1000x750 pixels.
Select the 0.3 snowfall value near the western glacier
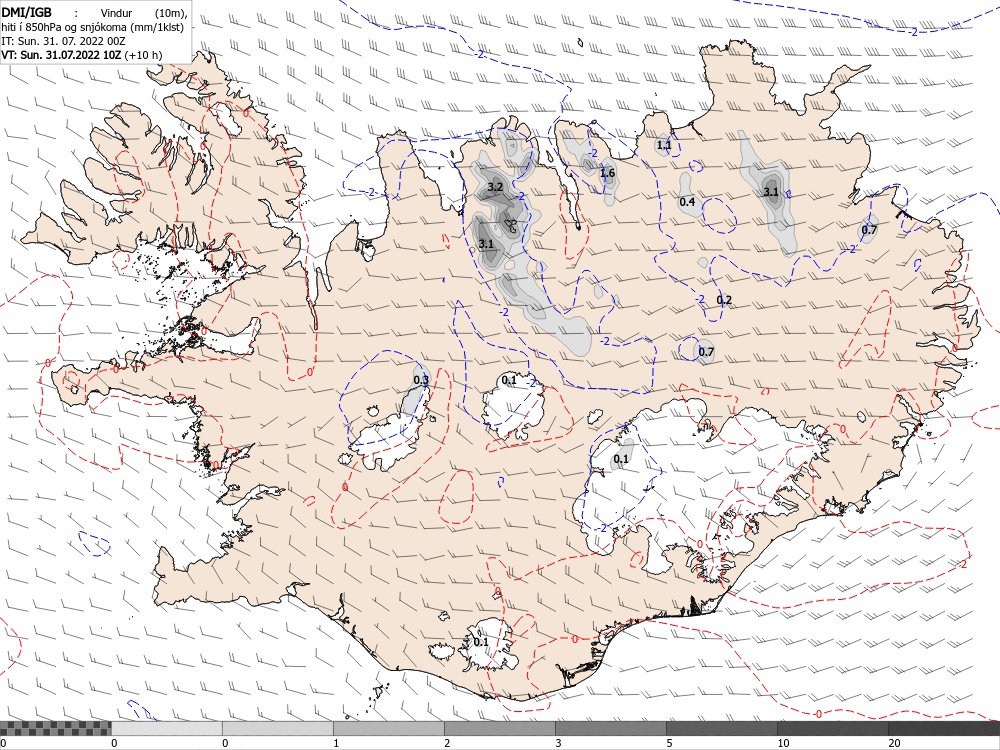point(421,380)
